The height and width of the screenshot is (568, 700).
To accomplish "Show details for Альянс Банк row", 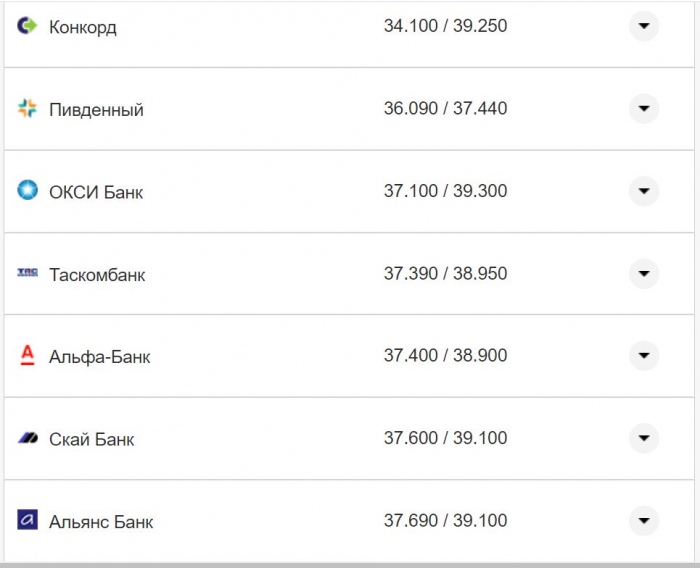I will (x=644, y=520).
